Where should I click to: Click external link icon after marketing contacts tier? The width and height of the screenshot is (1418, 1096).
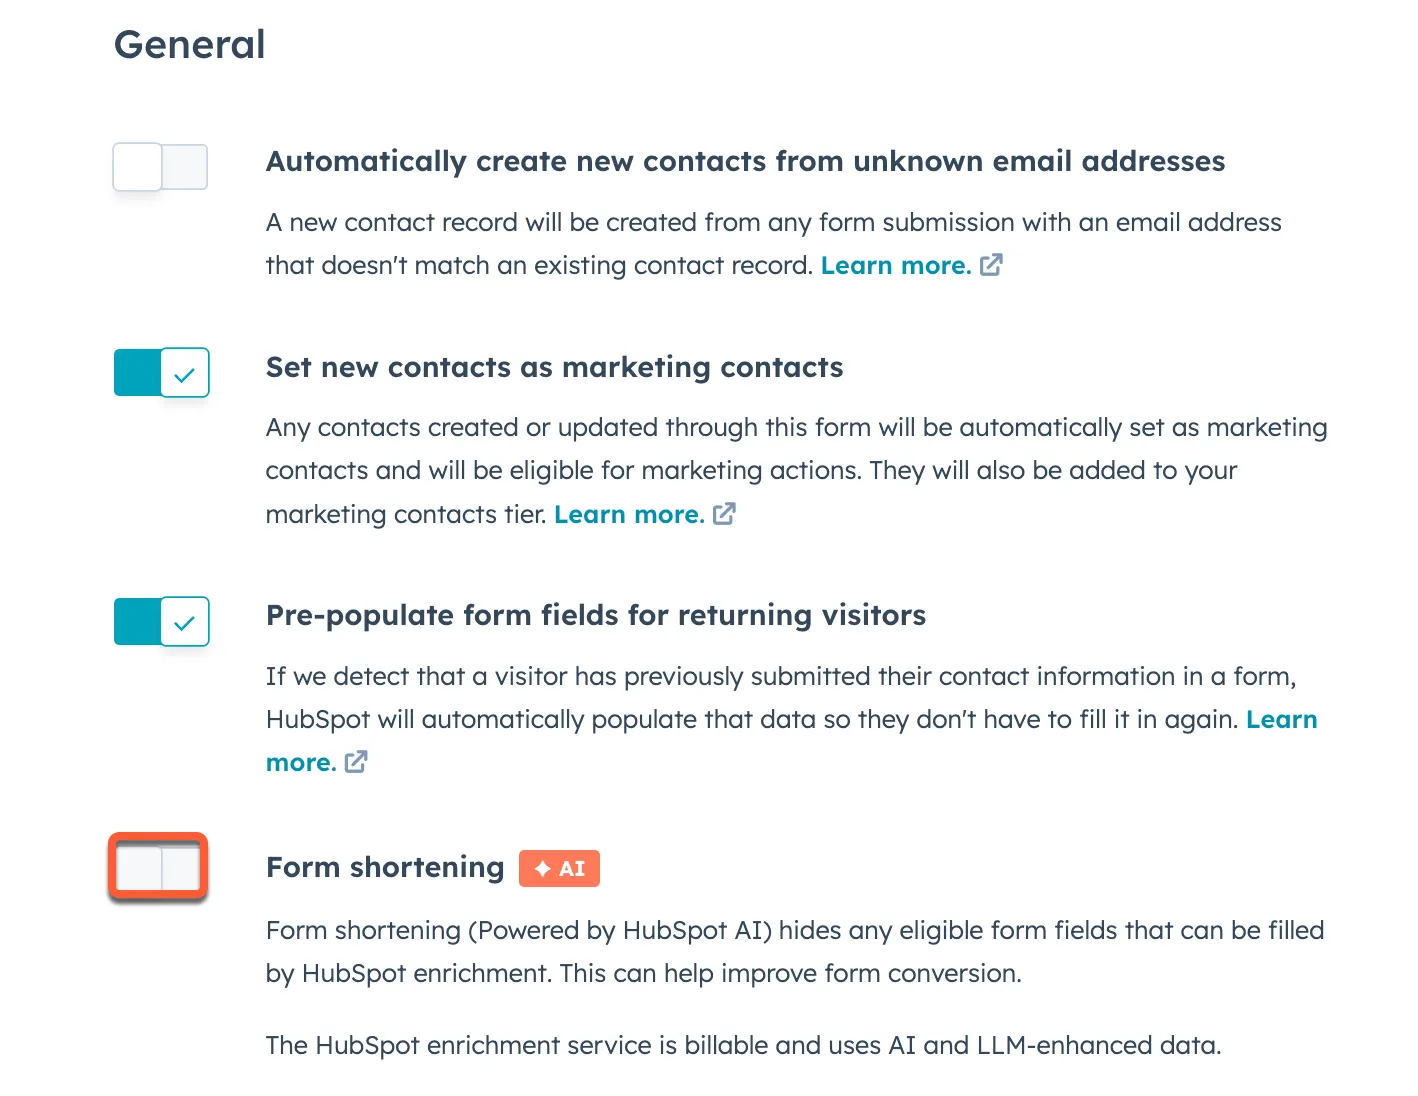(x=724, y=514)
